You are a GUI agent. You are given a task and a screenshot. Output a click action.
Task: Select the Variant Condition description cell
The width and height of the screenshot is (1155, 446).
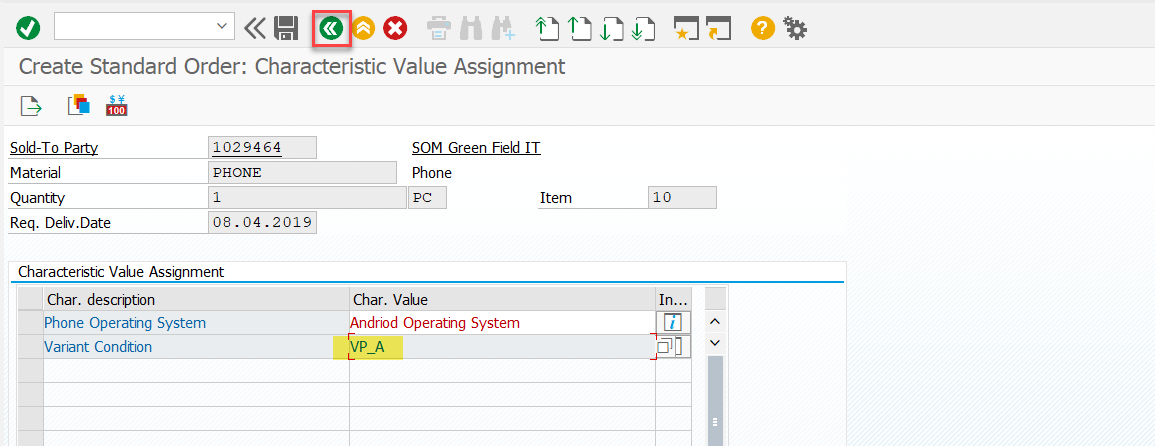196,346
